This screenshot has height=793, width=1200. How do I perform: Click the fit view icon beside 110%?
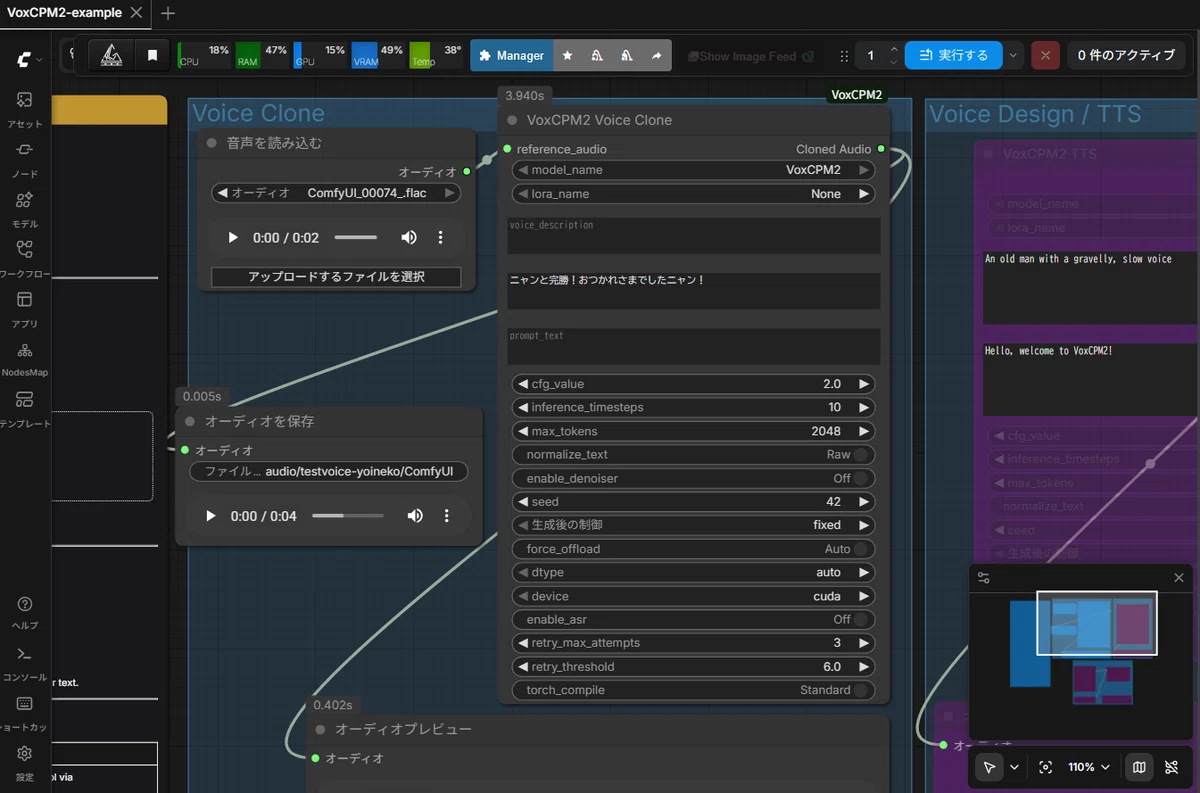point(1046,767)
